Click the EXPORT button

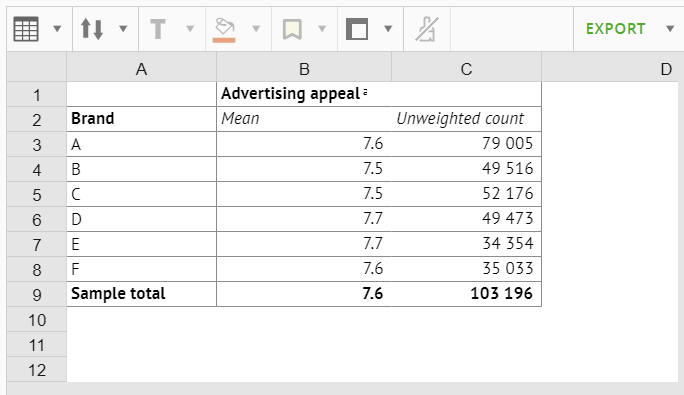tap(616, 29)
